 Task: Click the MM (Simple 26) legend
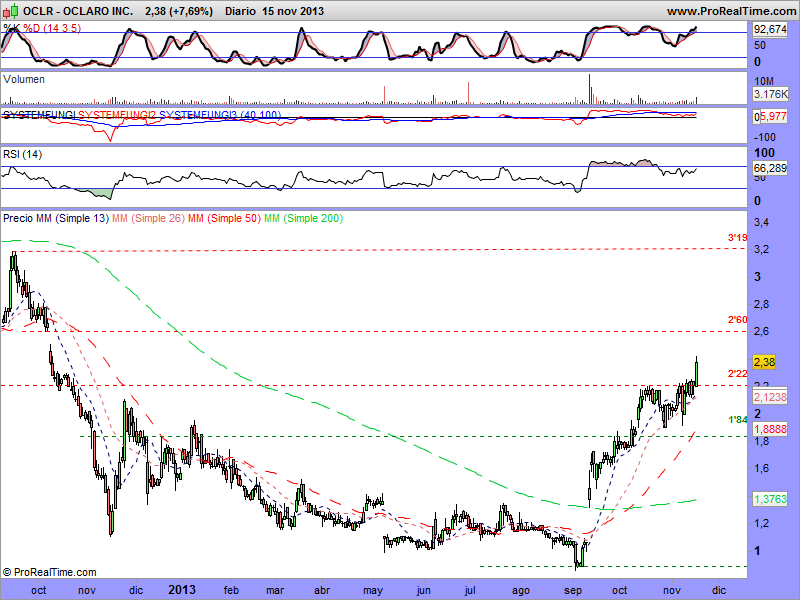148,218
